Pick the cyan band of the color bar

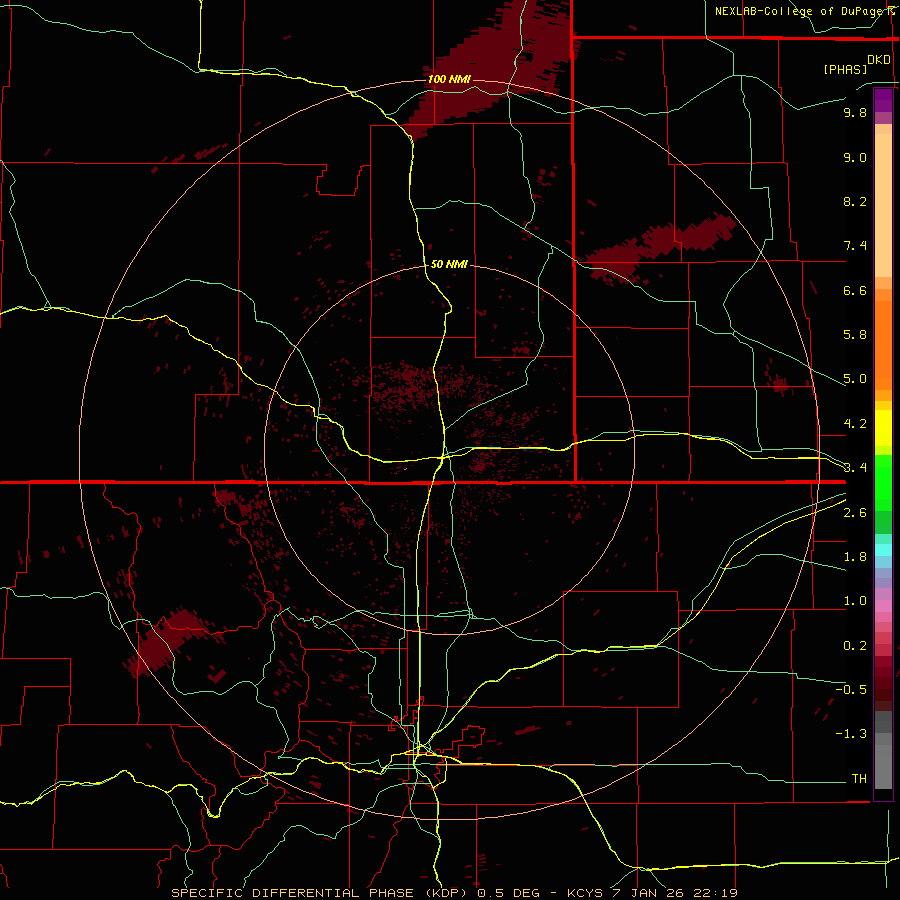click(x=883, y=550)
